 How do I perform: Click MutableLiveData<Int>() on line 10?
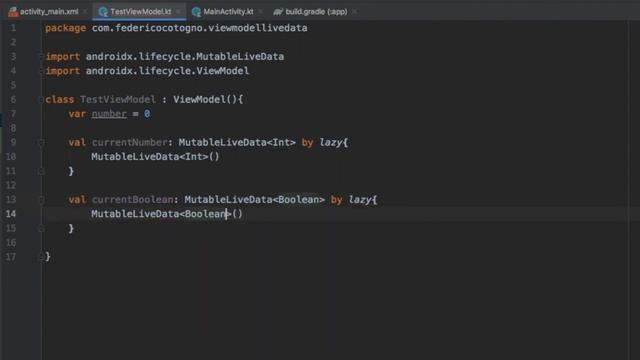tap(156, 157)
